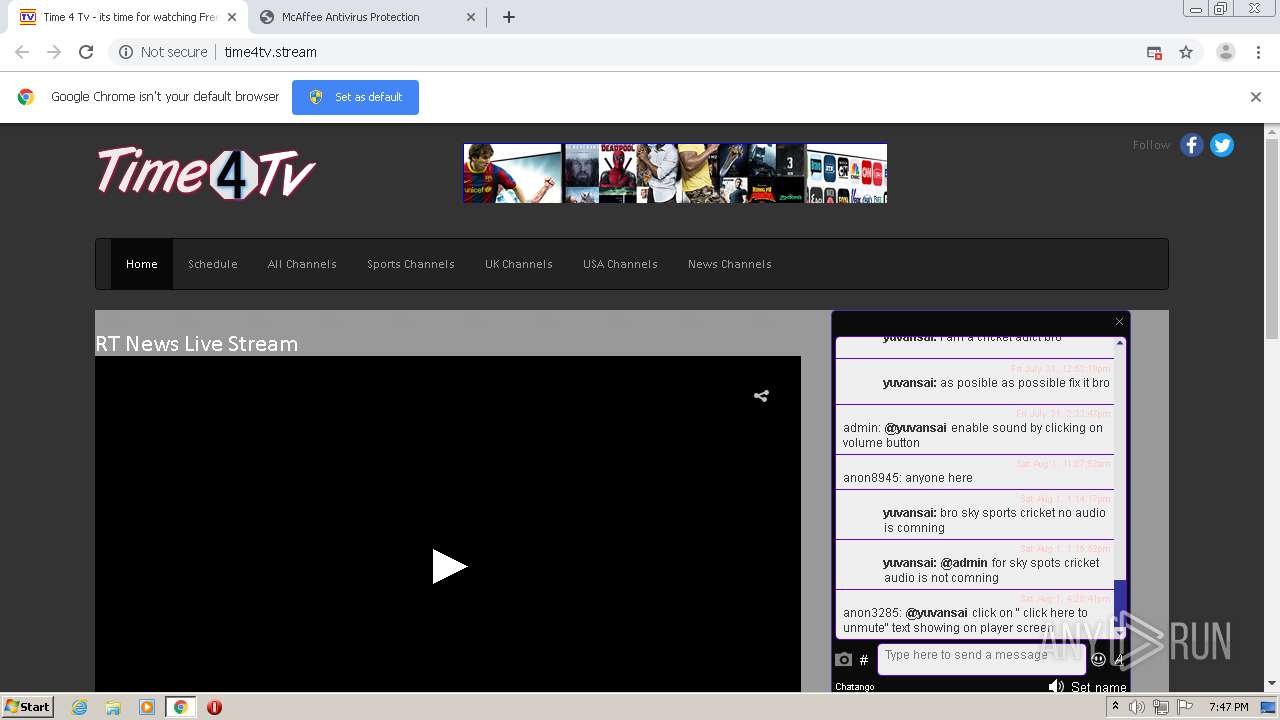Click the page vertical scrollbar
Image resolution: width=1280 pixels, height=720 pixels.
pyautogui.click(x=1272, y=238)
